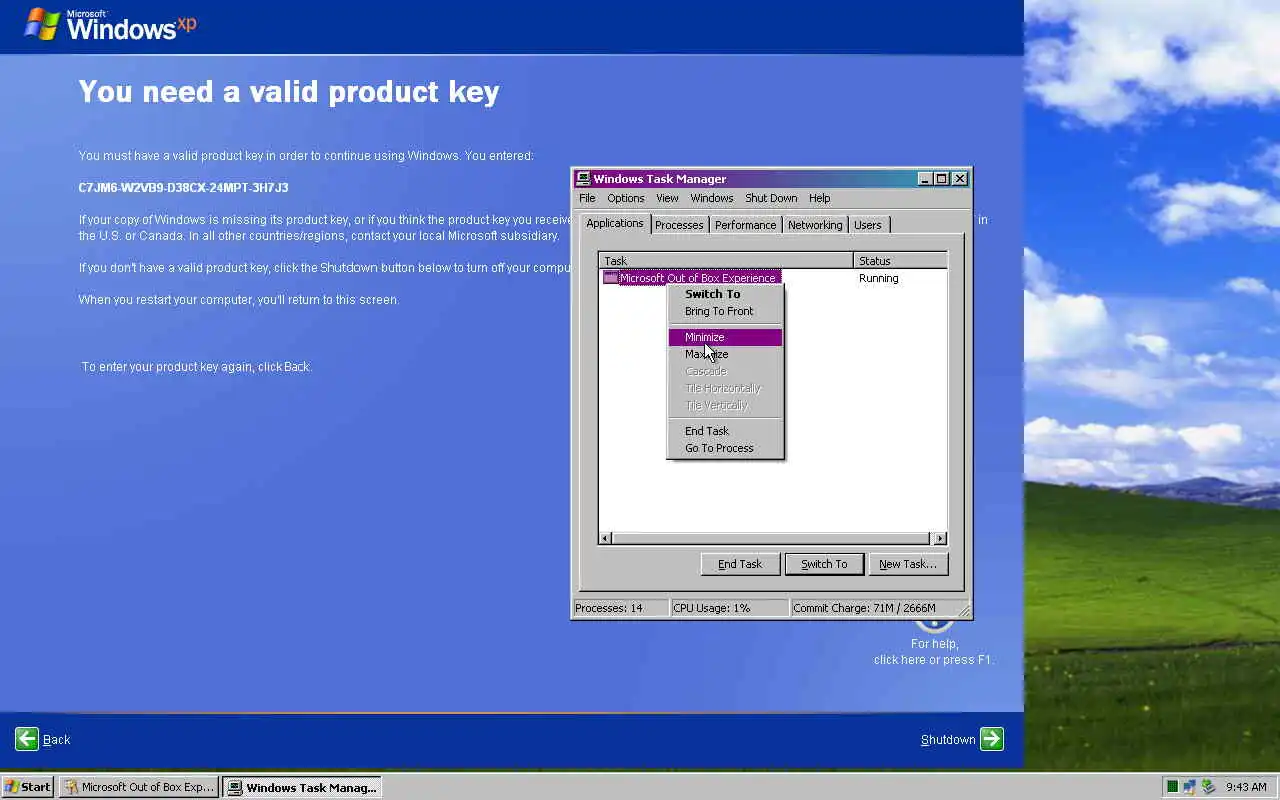1280x800 pixels.
Task: Click the green Back arrow icon
Action: (27, 739)
